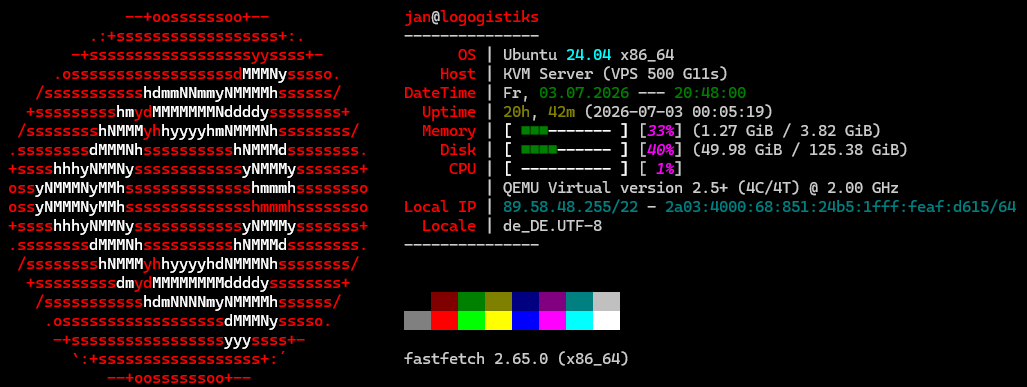Click 'KVM Server (VPS 500 G11s)' text
The width and height of the screenshot is (1027, 387).
tap(615, 73)
